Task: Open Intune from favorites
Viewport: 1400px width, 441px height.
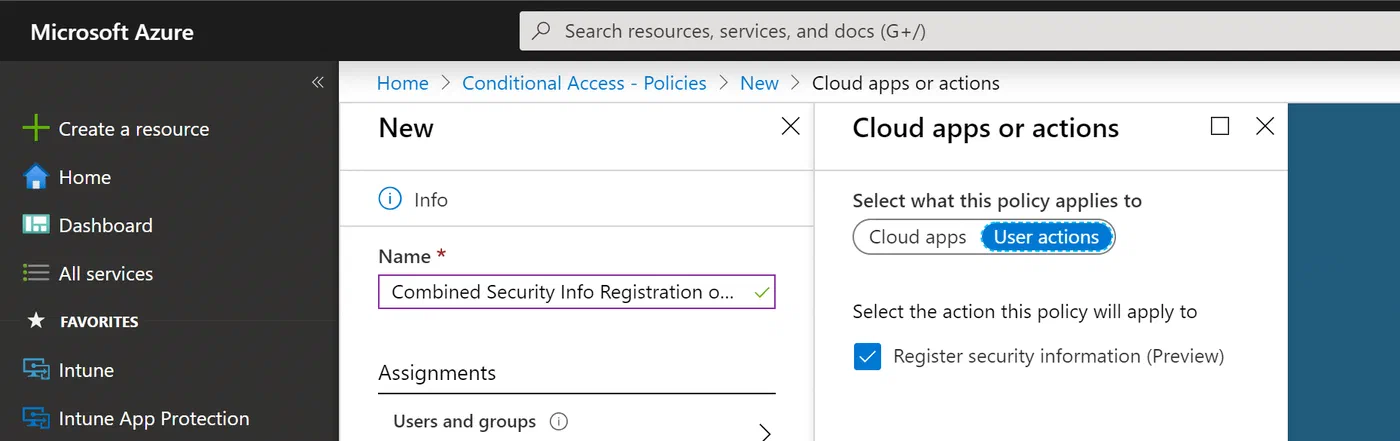Action: [x=86, y=370]
